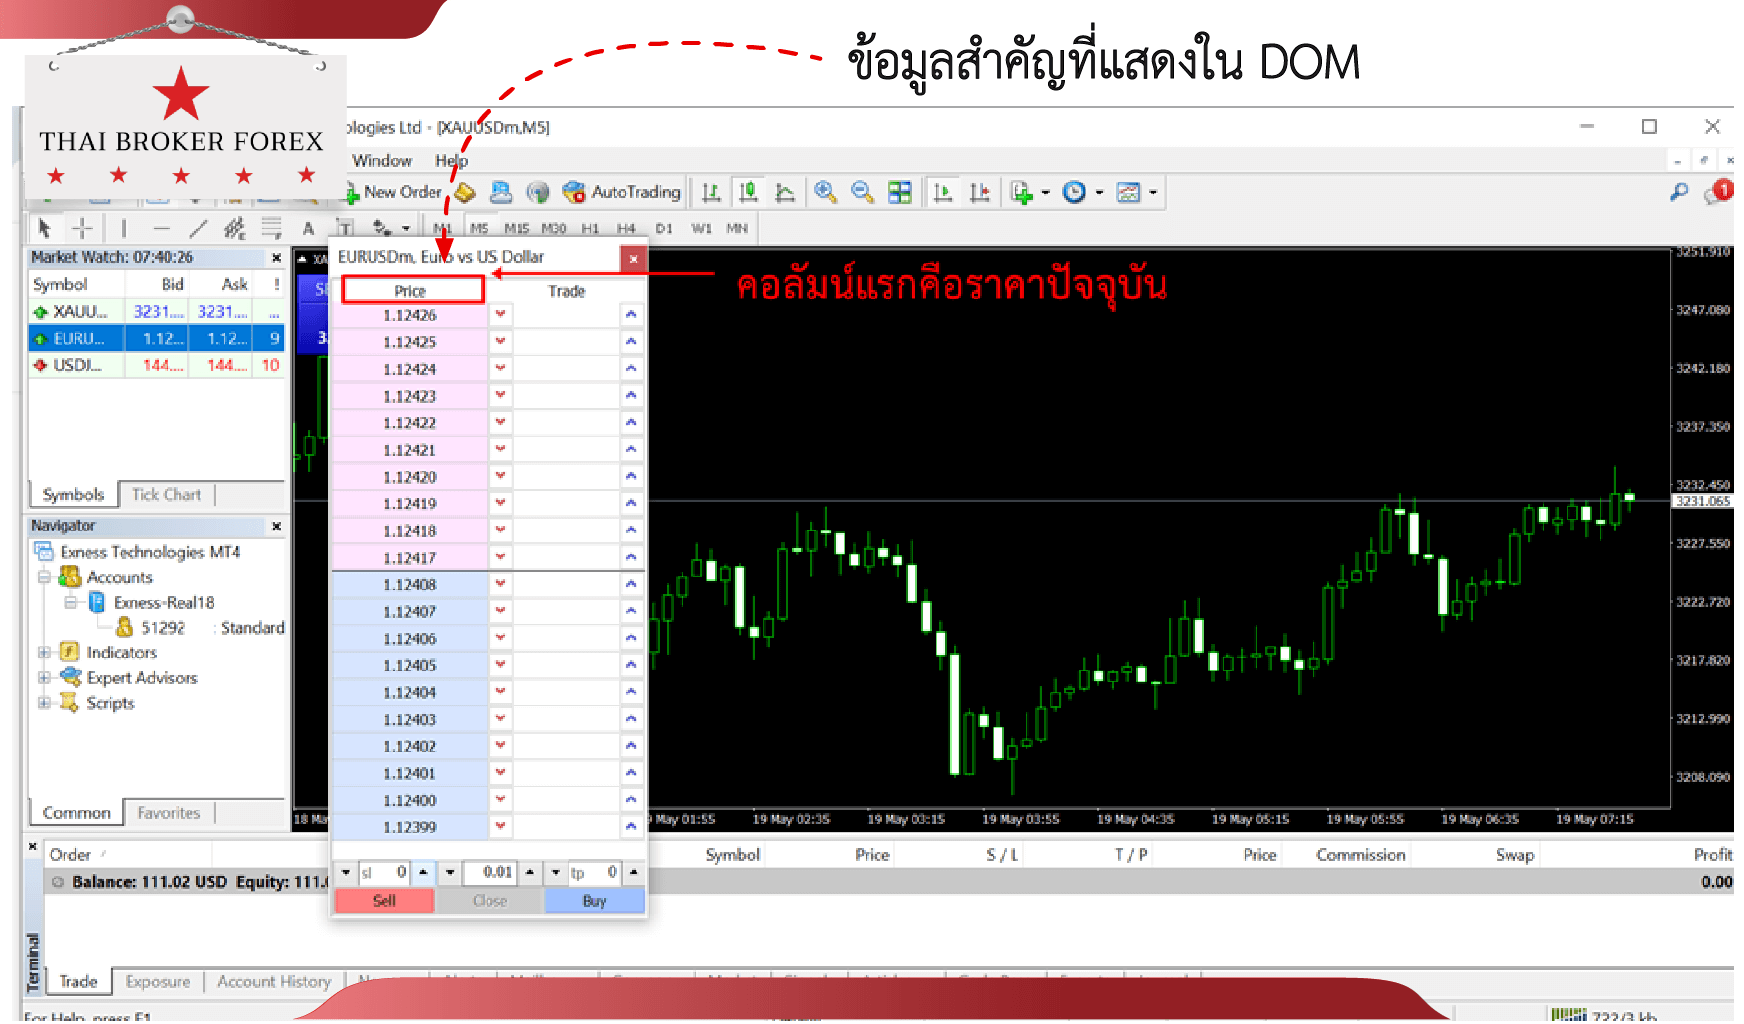Select the equidistant channel tool

[x=235, y=228]
